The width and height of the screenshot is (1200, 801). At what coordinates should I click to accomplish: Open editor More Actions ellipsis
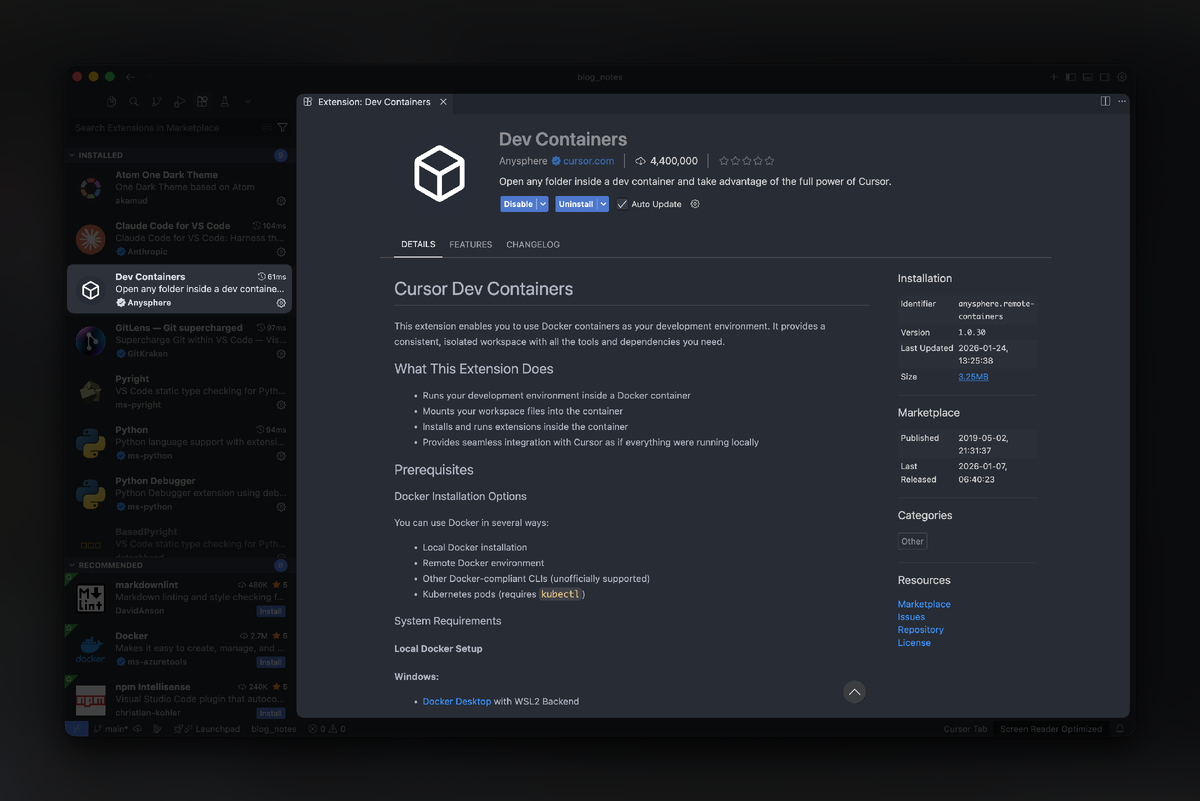[1122, 101]
